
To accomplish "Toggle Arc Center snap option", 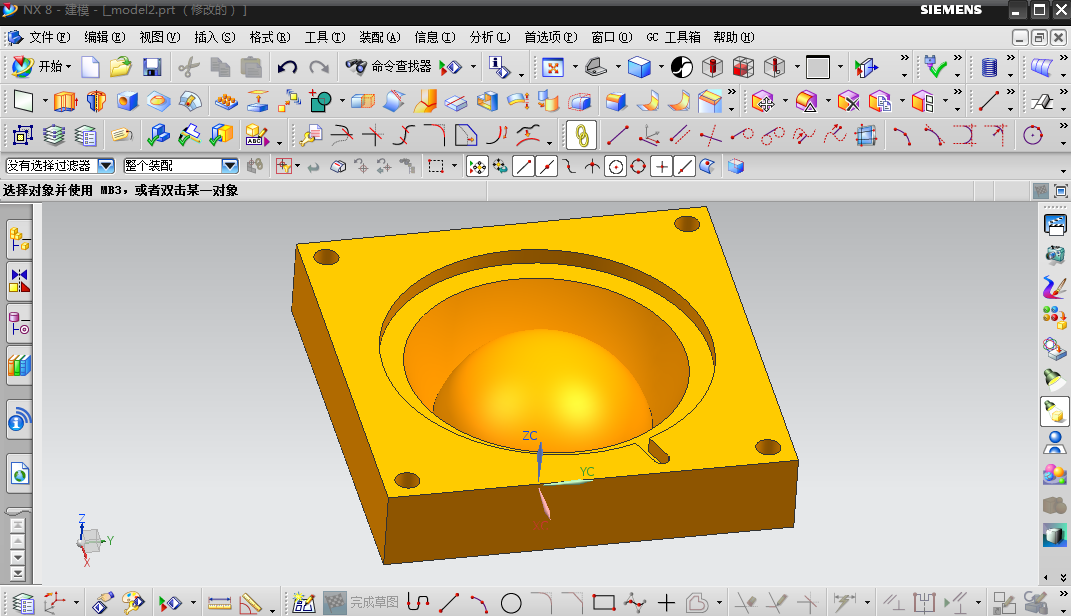I will pos(615,167).
